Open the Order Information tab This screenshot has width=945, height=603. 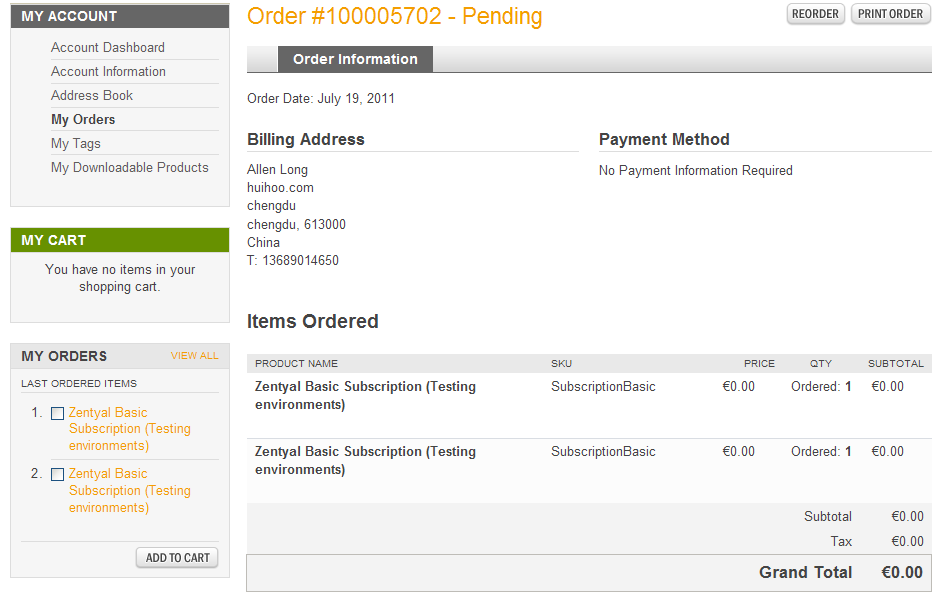[355, 59]
